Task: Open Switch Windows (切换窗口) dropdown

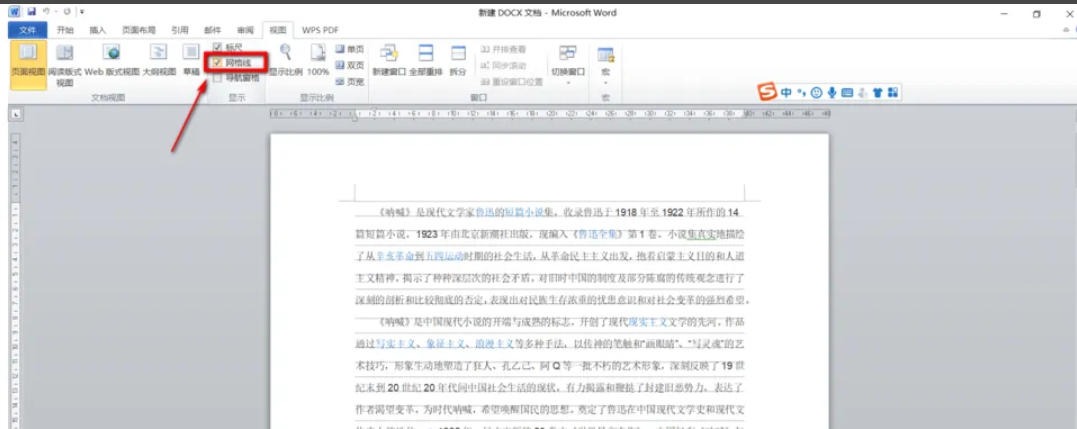Action: tap(568, 64)
